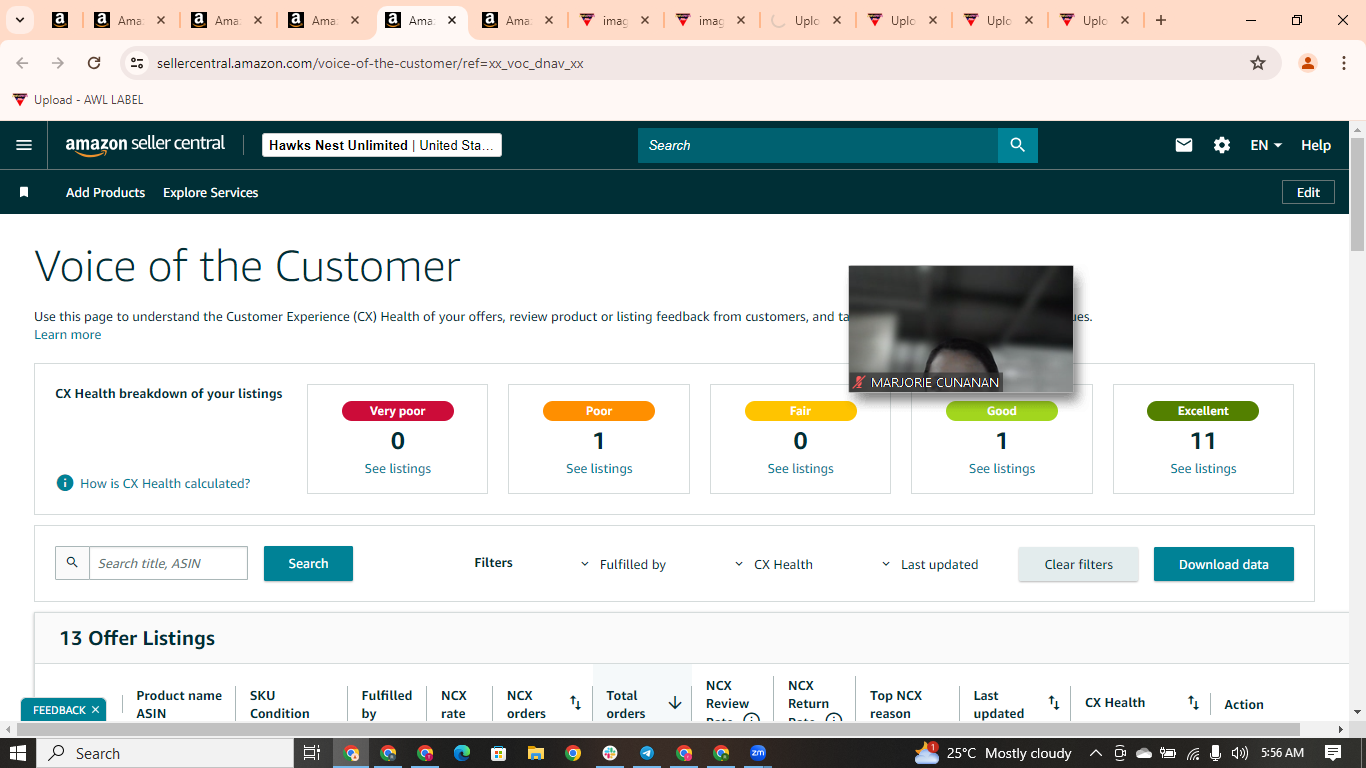Viewport: 1366px width, 768px height.
Task: See listings under Fair
Action: [800, 468]
